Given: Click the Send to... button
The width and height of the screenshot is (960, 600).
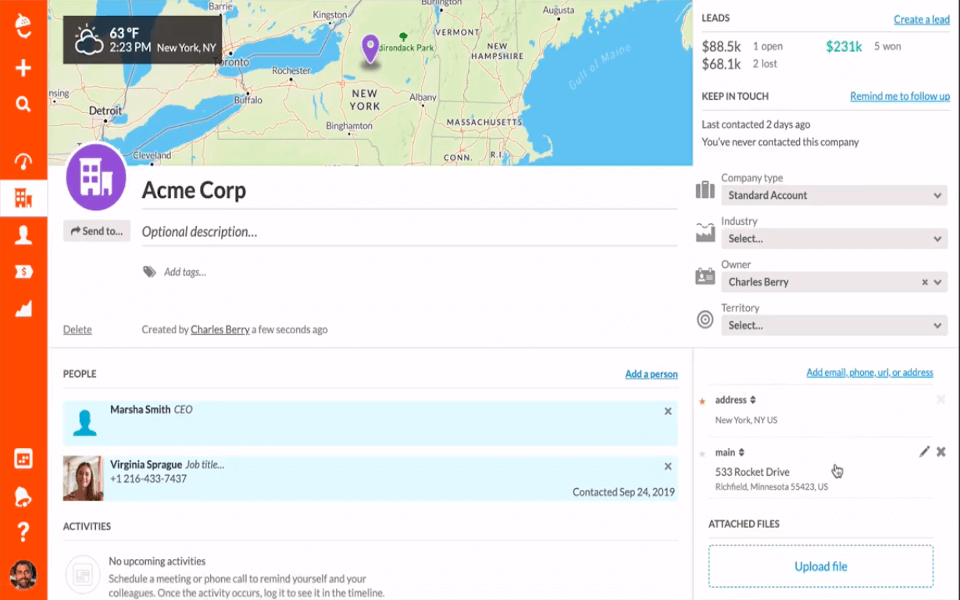Looking at the screenshot, I should point(97,231).
